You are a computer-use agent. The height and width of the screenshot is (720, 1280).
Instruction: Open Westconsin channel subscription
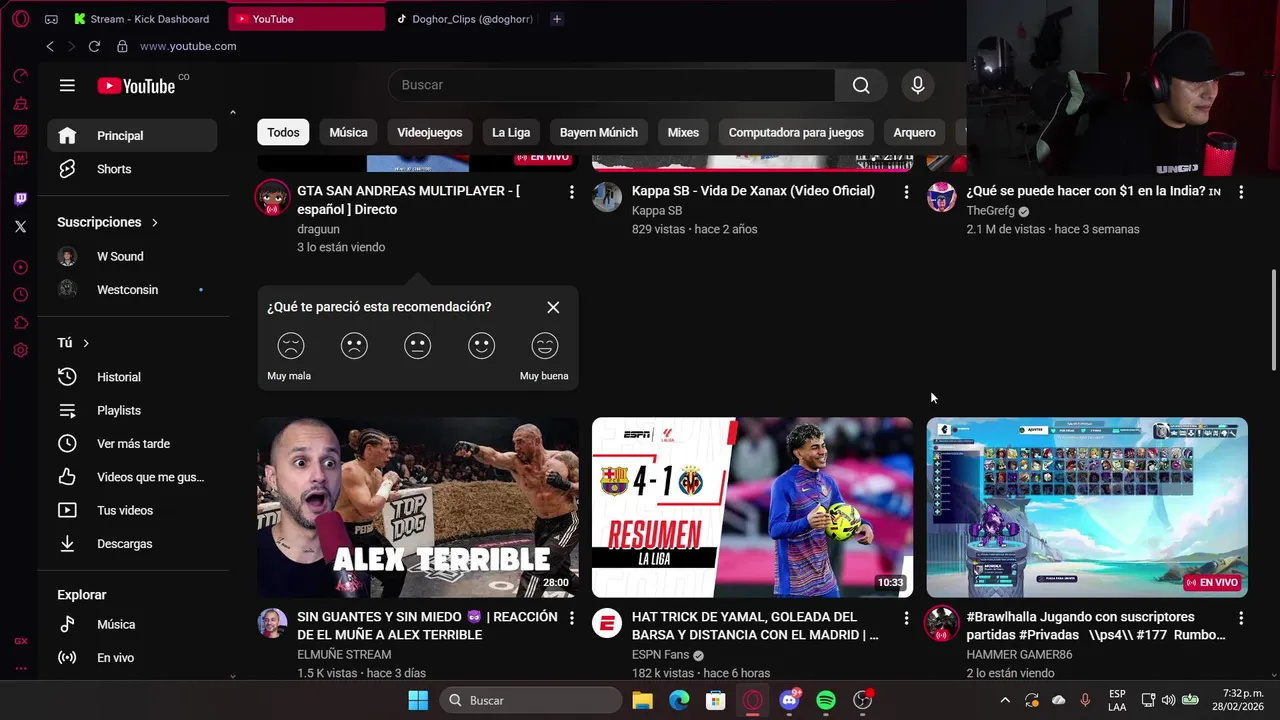click(x=132, y=290)
